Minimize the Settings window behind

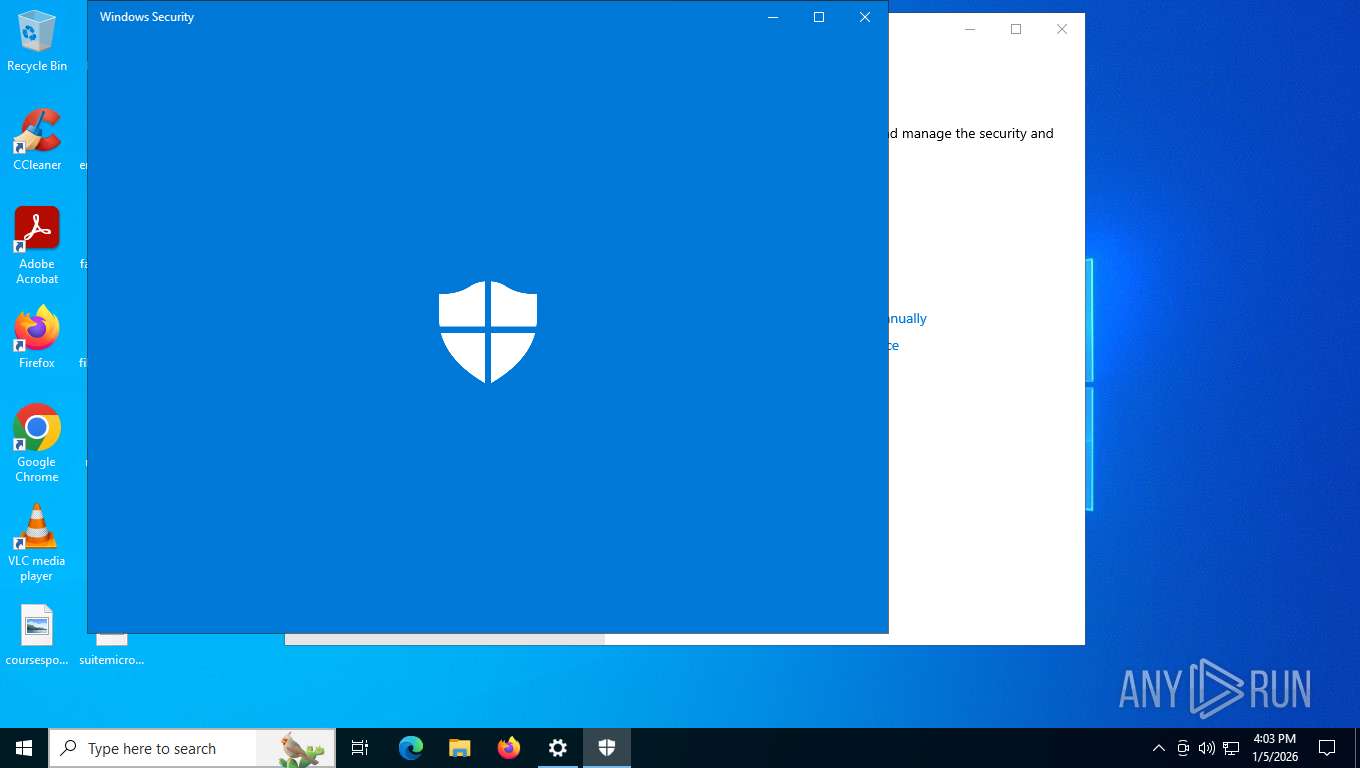(970, 29)
